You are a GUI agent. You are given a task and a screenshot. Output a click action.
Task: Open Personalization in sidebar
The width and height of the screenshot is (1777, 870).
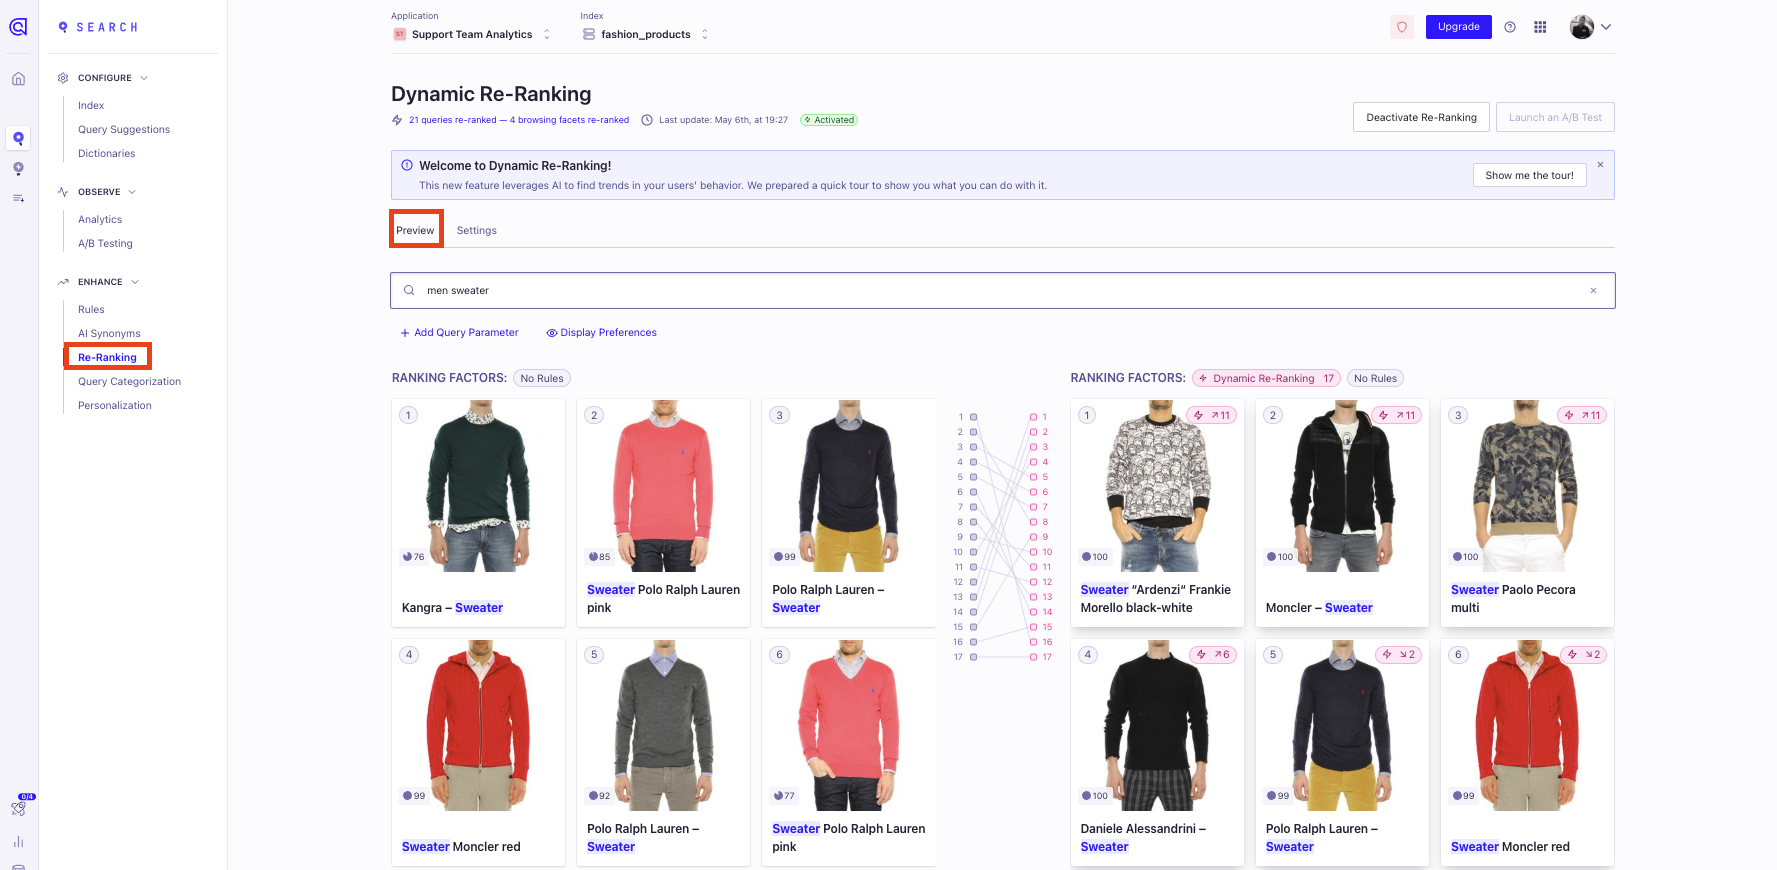[x=115, y=405]
